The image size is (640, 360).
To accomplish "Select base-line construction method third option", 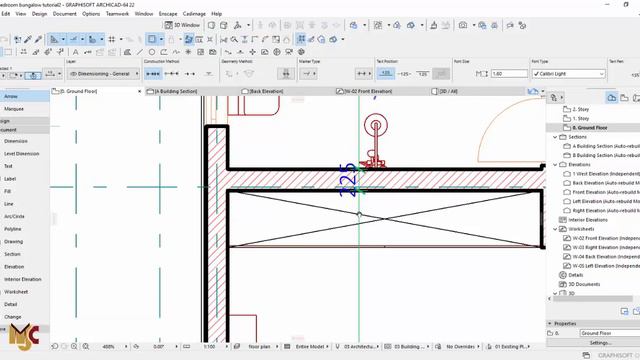I will click(x=189, y=74).
